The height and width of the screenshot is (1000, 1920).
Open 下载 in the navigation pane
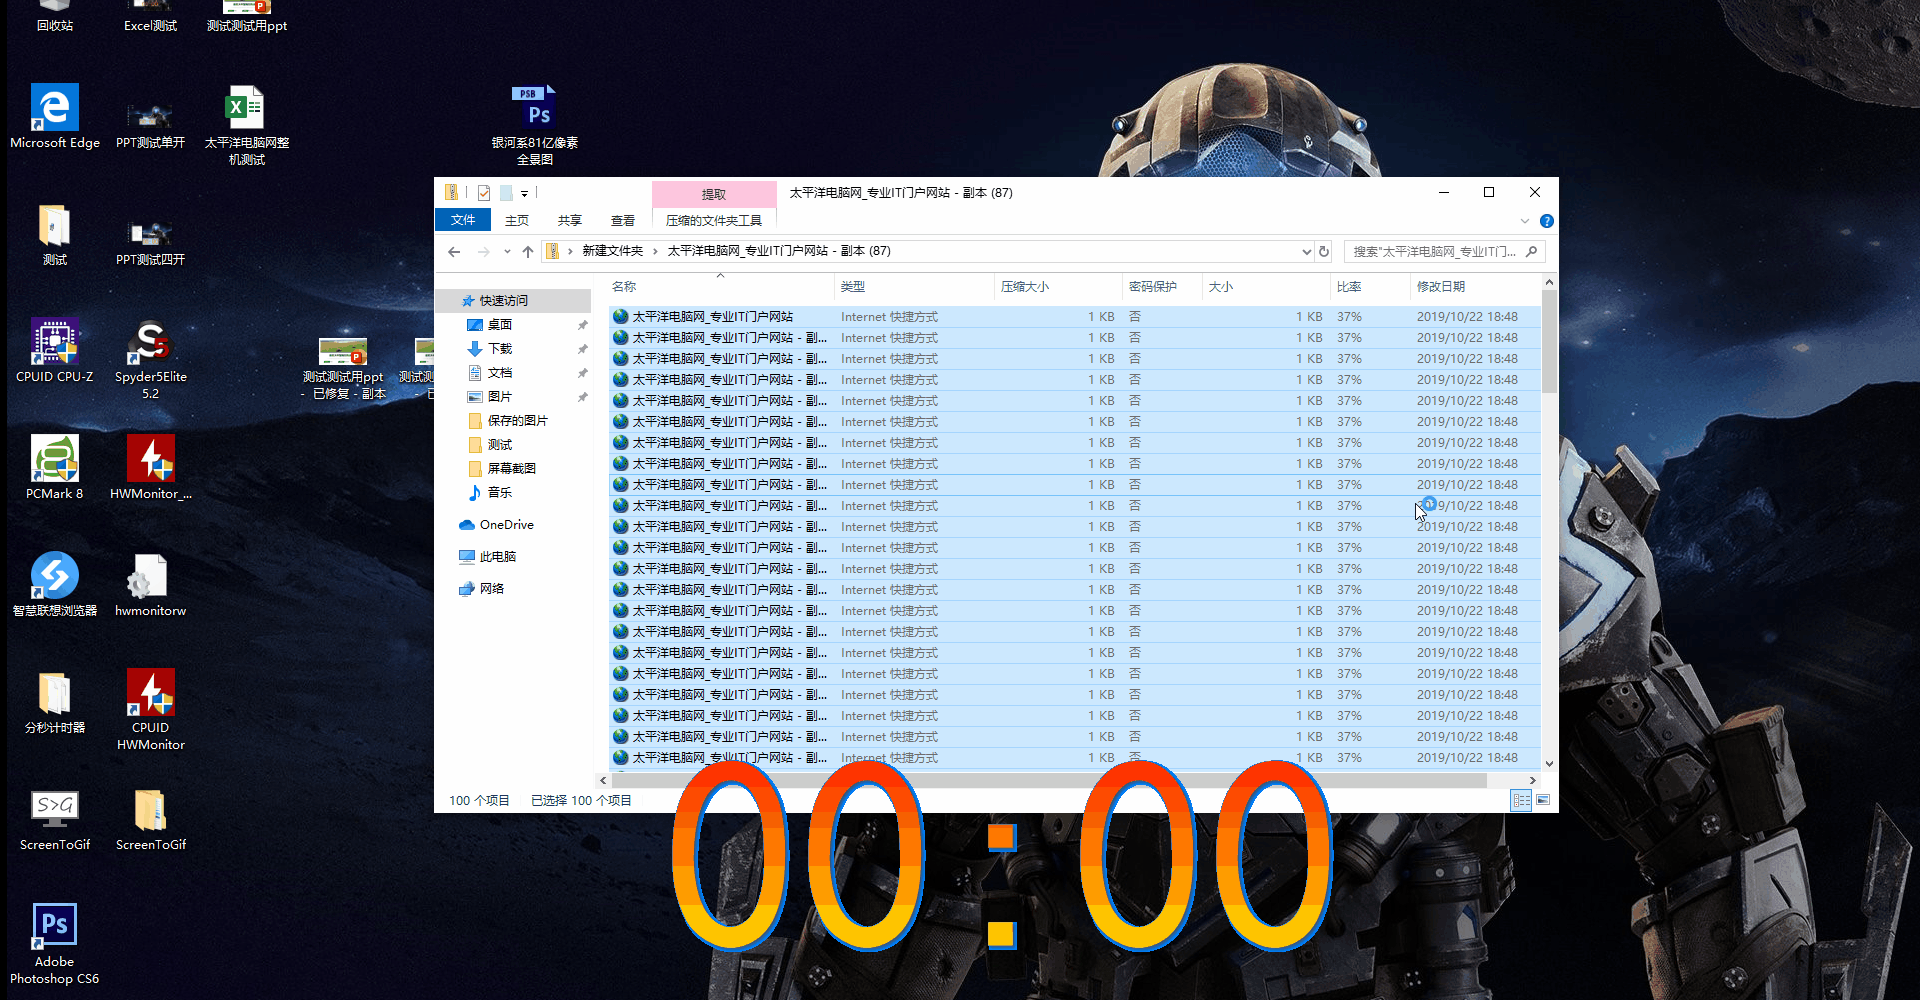(x=500, y=349)
